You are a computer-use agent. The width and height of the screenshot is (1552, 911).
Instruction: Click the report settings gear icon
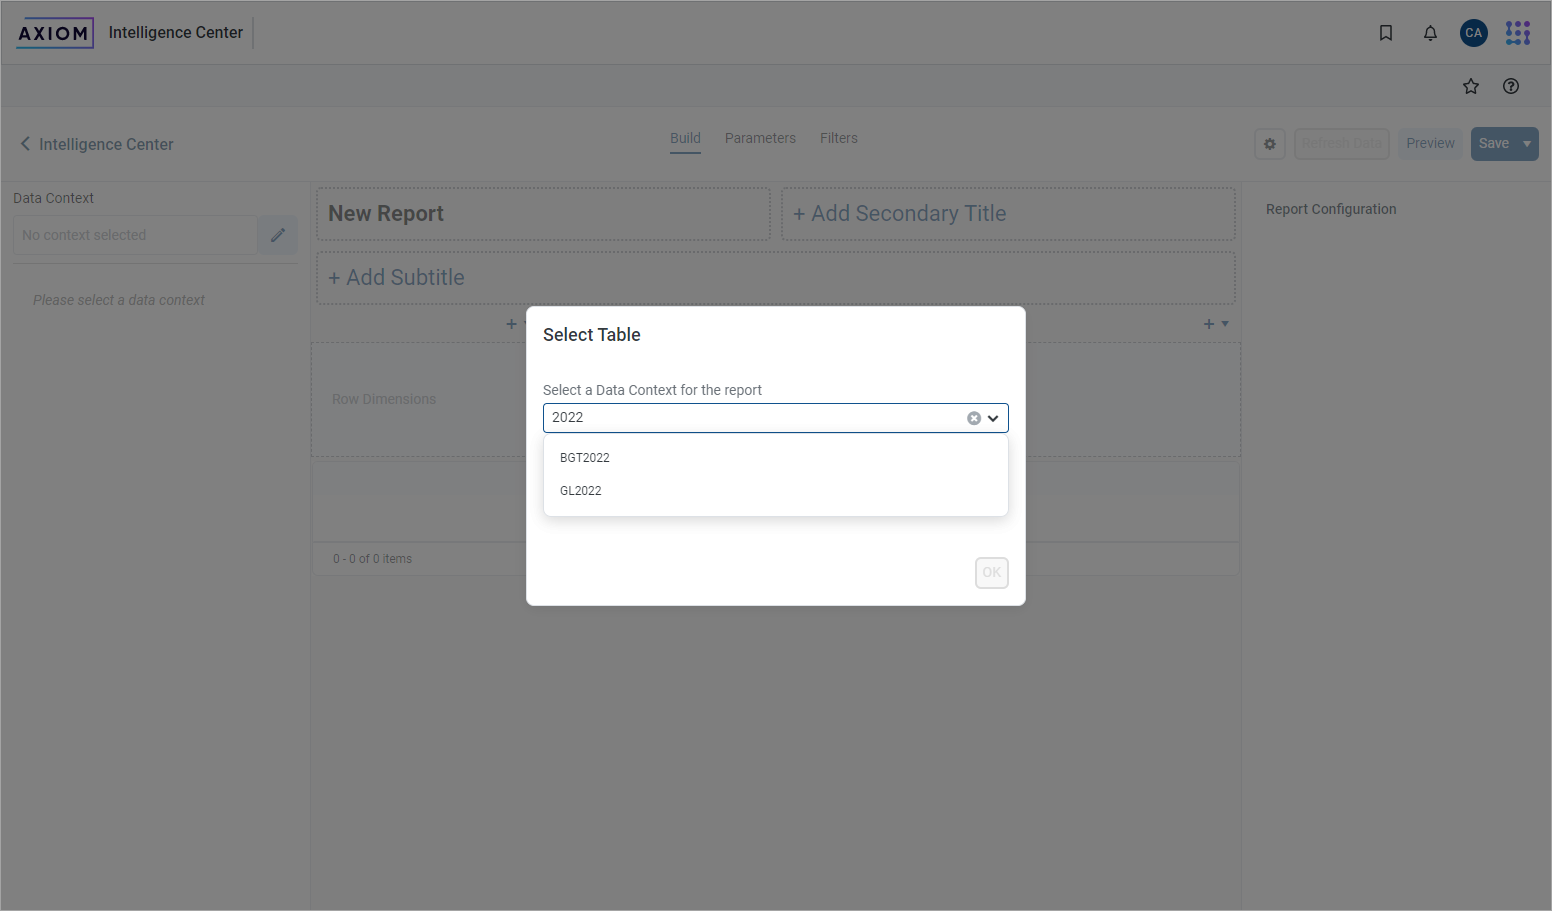tap(1269, 144)
